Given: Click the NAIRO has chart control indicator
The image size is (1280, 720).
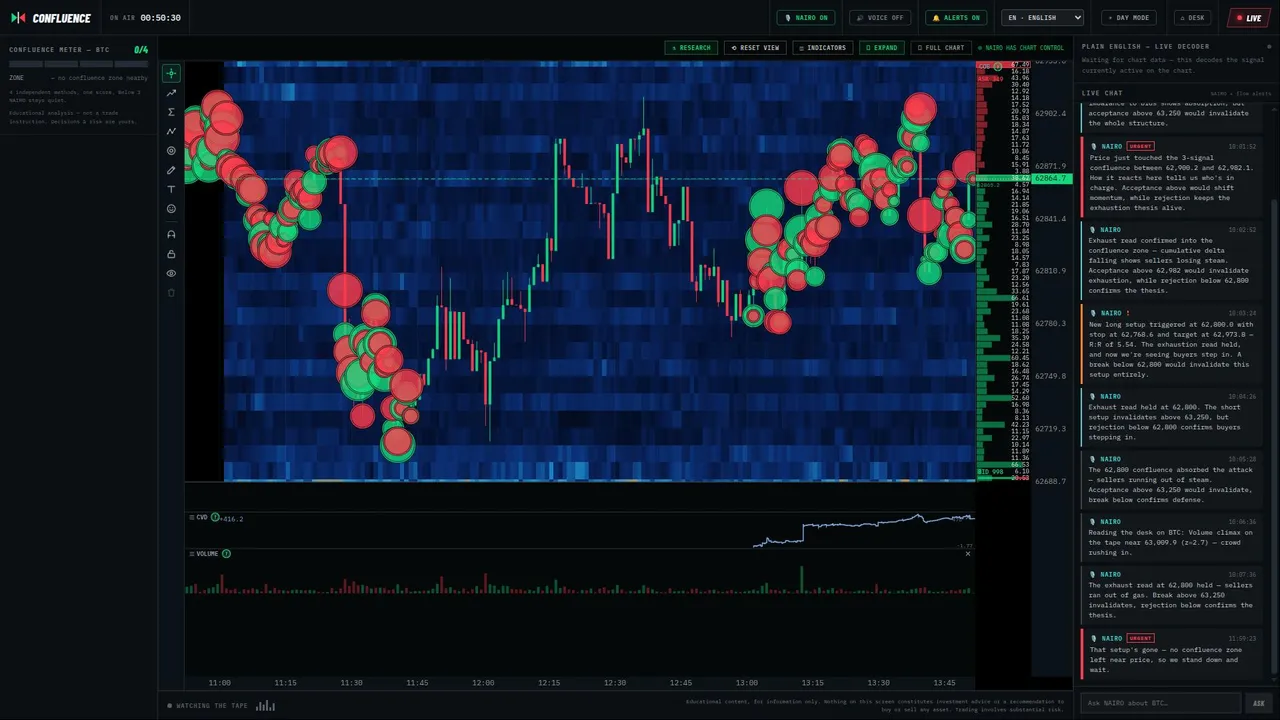Looking at the screenshot, I should [1021, 48].
